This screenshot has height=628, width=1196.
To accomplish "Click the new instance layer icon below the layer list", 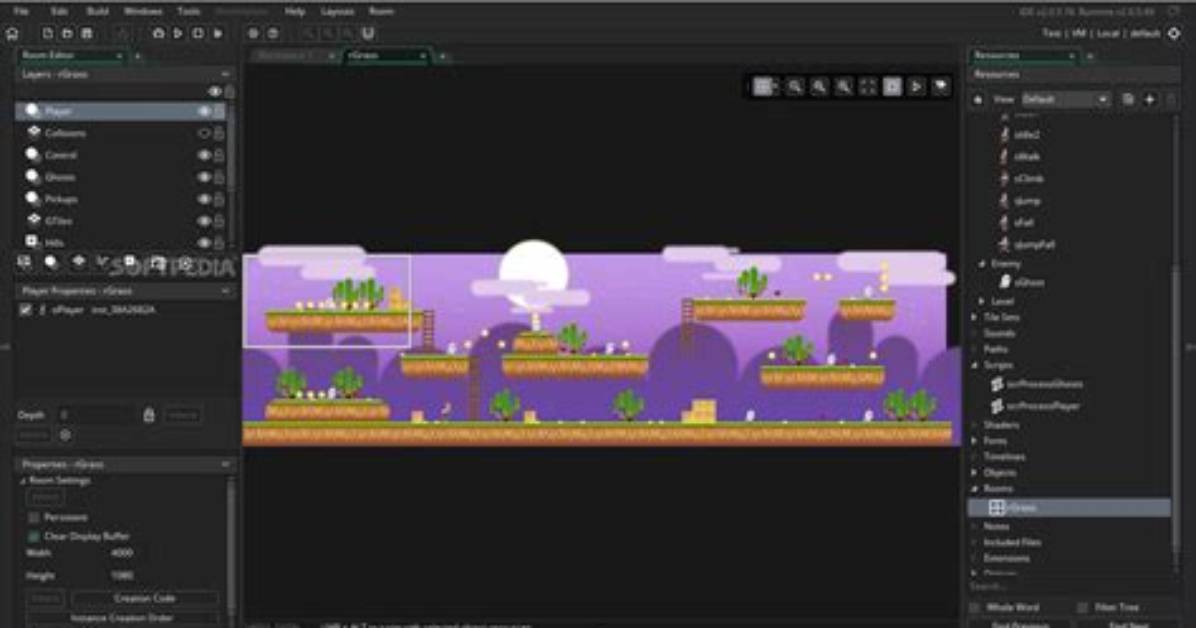I will pos(51,262).
